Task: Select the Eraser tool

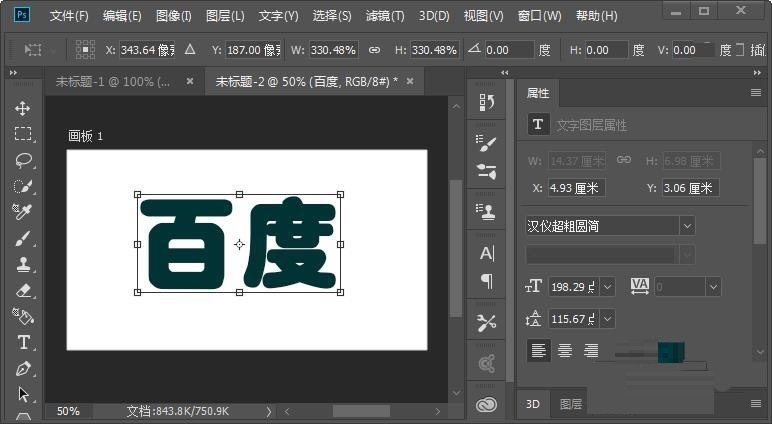Action: [x=22, y=290]
